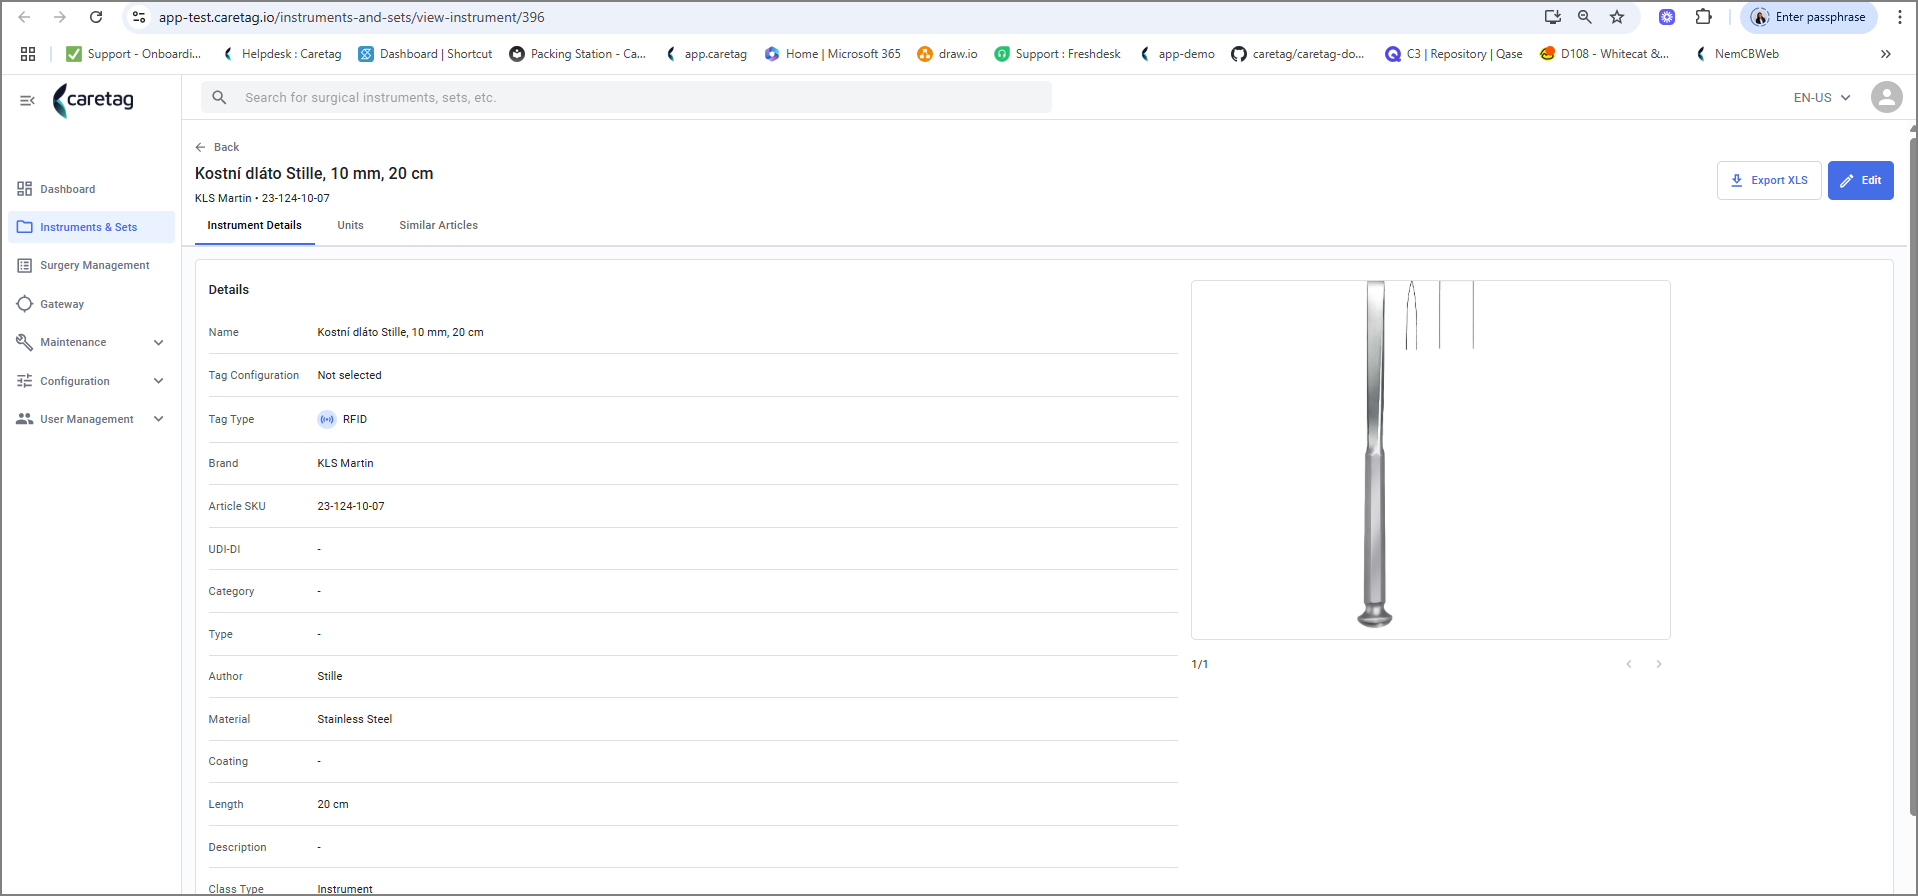Click the Edit button
This screenshot has height=896, width=1918.
pyautogui.click(x=1860, y=180)
